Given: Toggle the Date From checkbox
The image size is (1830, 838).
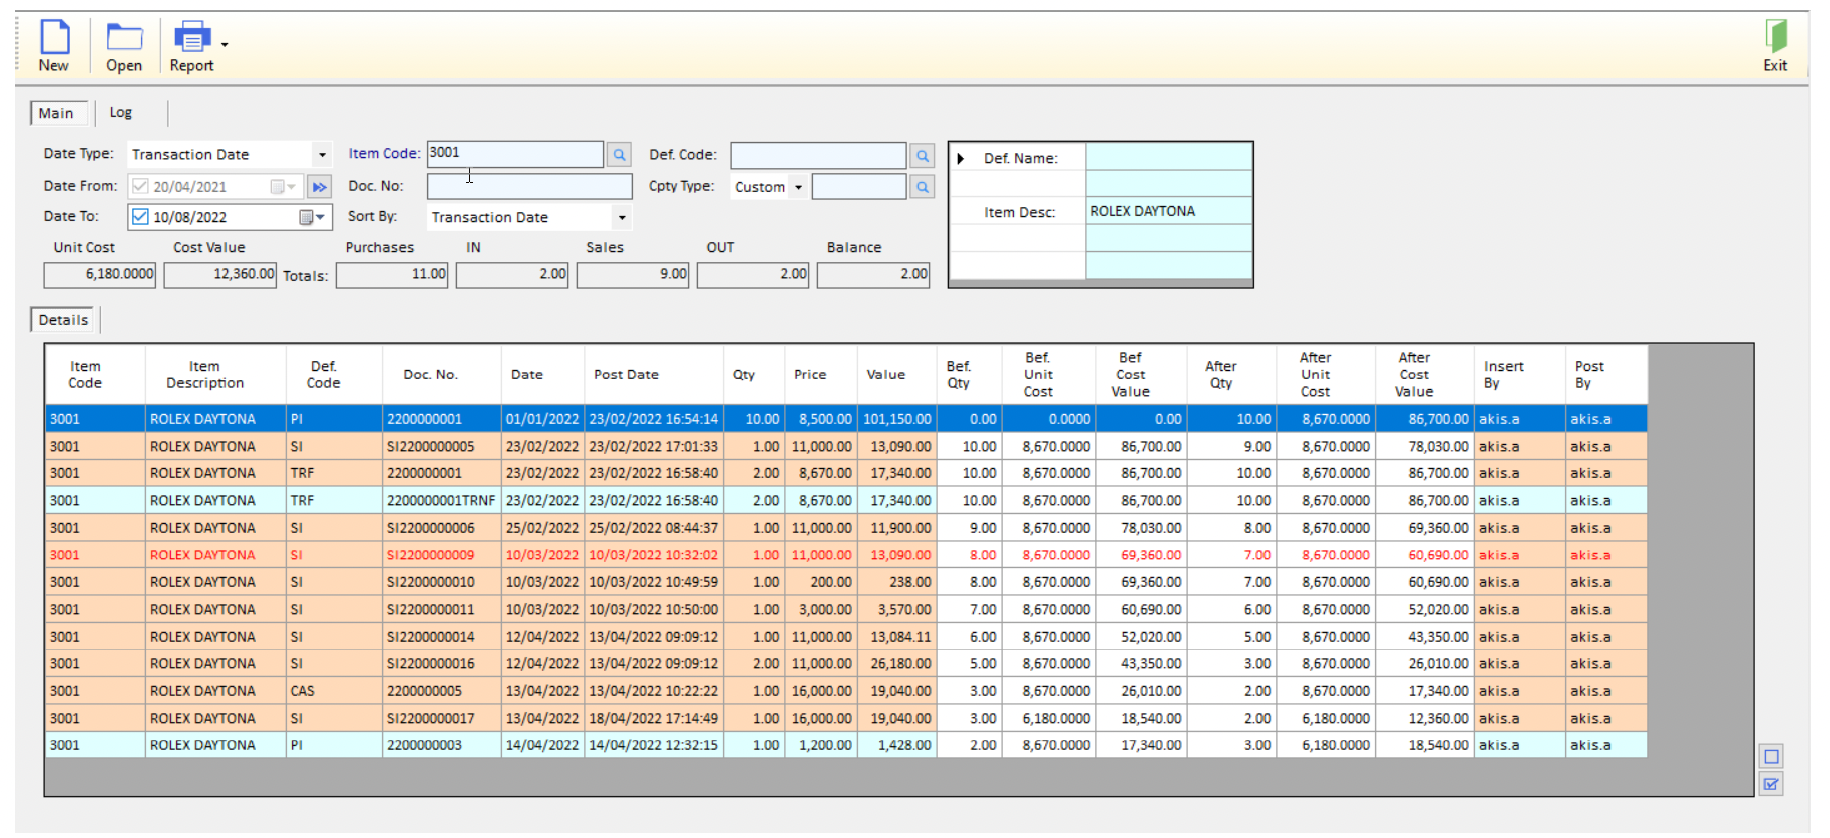Looking at the screenshot, I should click(x=140, y=187).
